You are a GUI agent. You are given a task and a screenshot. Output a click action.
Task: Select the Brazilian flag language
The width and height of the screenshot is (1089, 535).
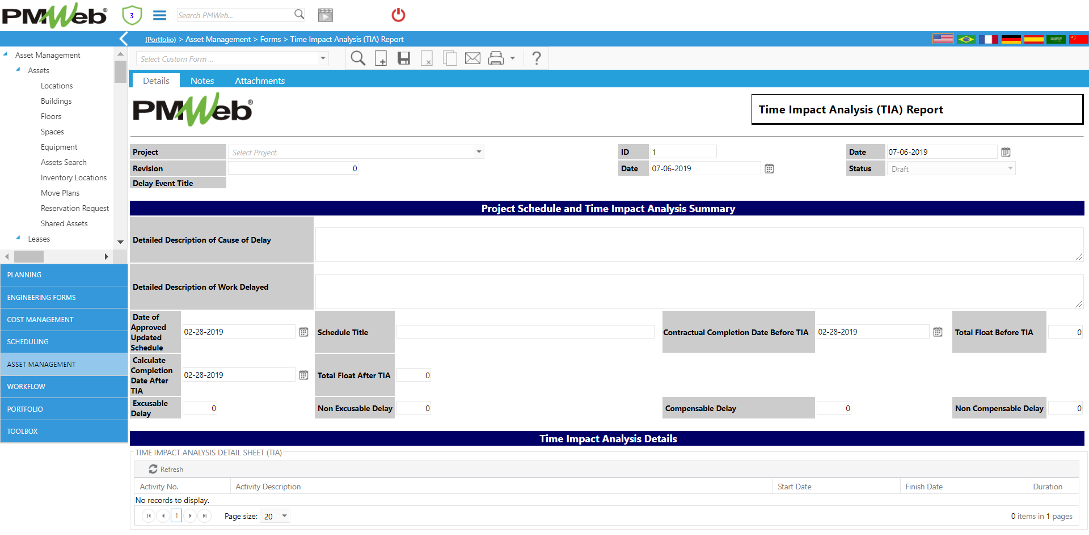(x=965, y=39)
